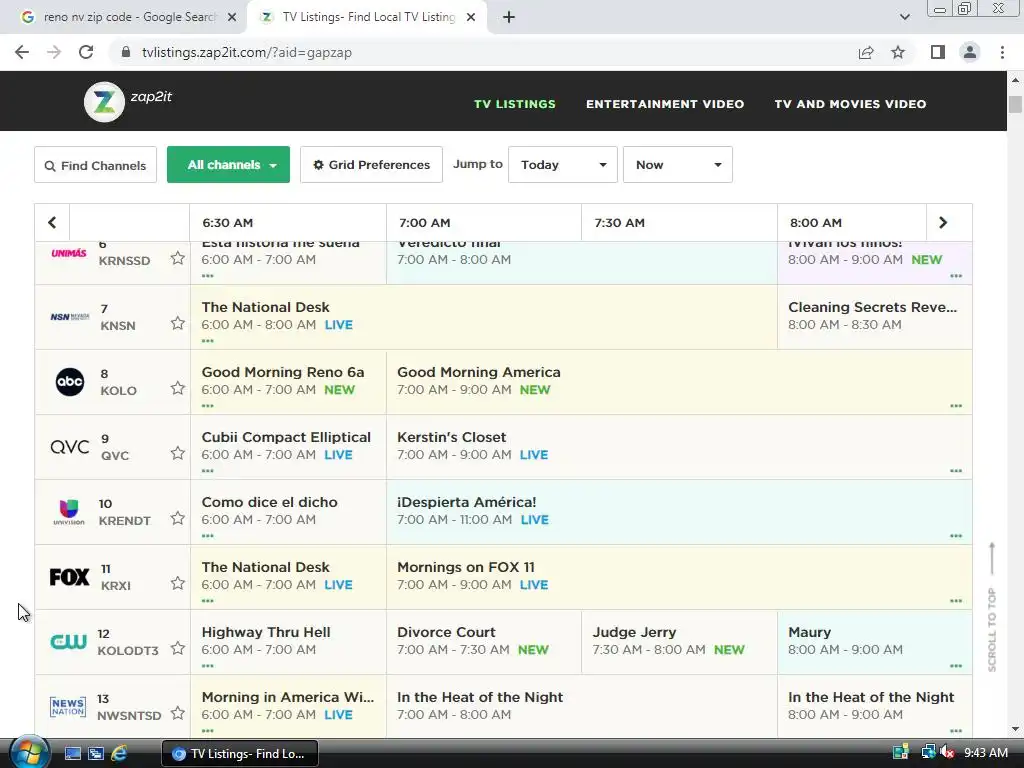Click the QVC channel logo
The height and width of the screenshot is (768, 1024).
pos(70,447)
